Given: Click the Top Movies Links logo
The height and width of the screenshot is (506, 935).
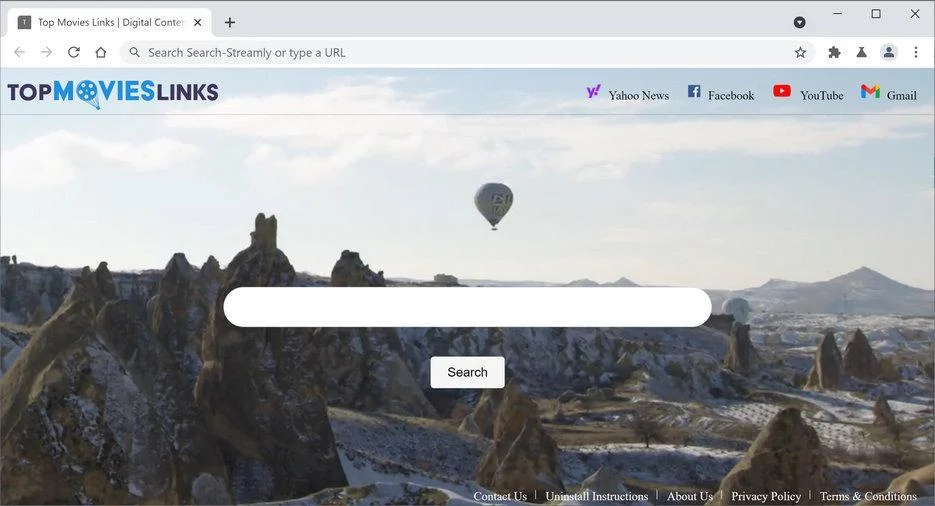Looking at the screenshot, I should click(x=113, y=93).
